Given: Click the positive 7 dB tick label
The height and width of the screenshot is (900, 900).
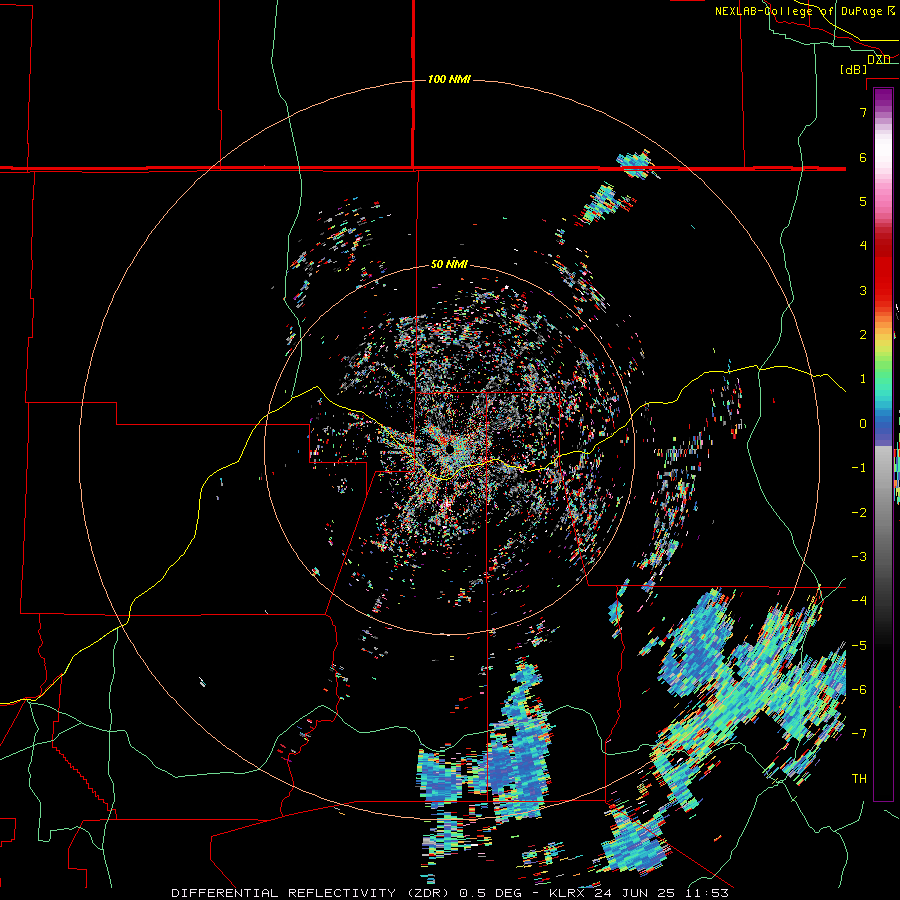Looking at the screenshot, I should point(863,112).
